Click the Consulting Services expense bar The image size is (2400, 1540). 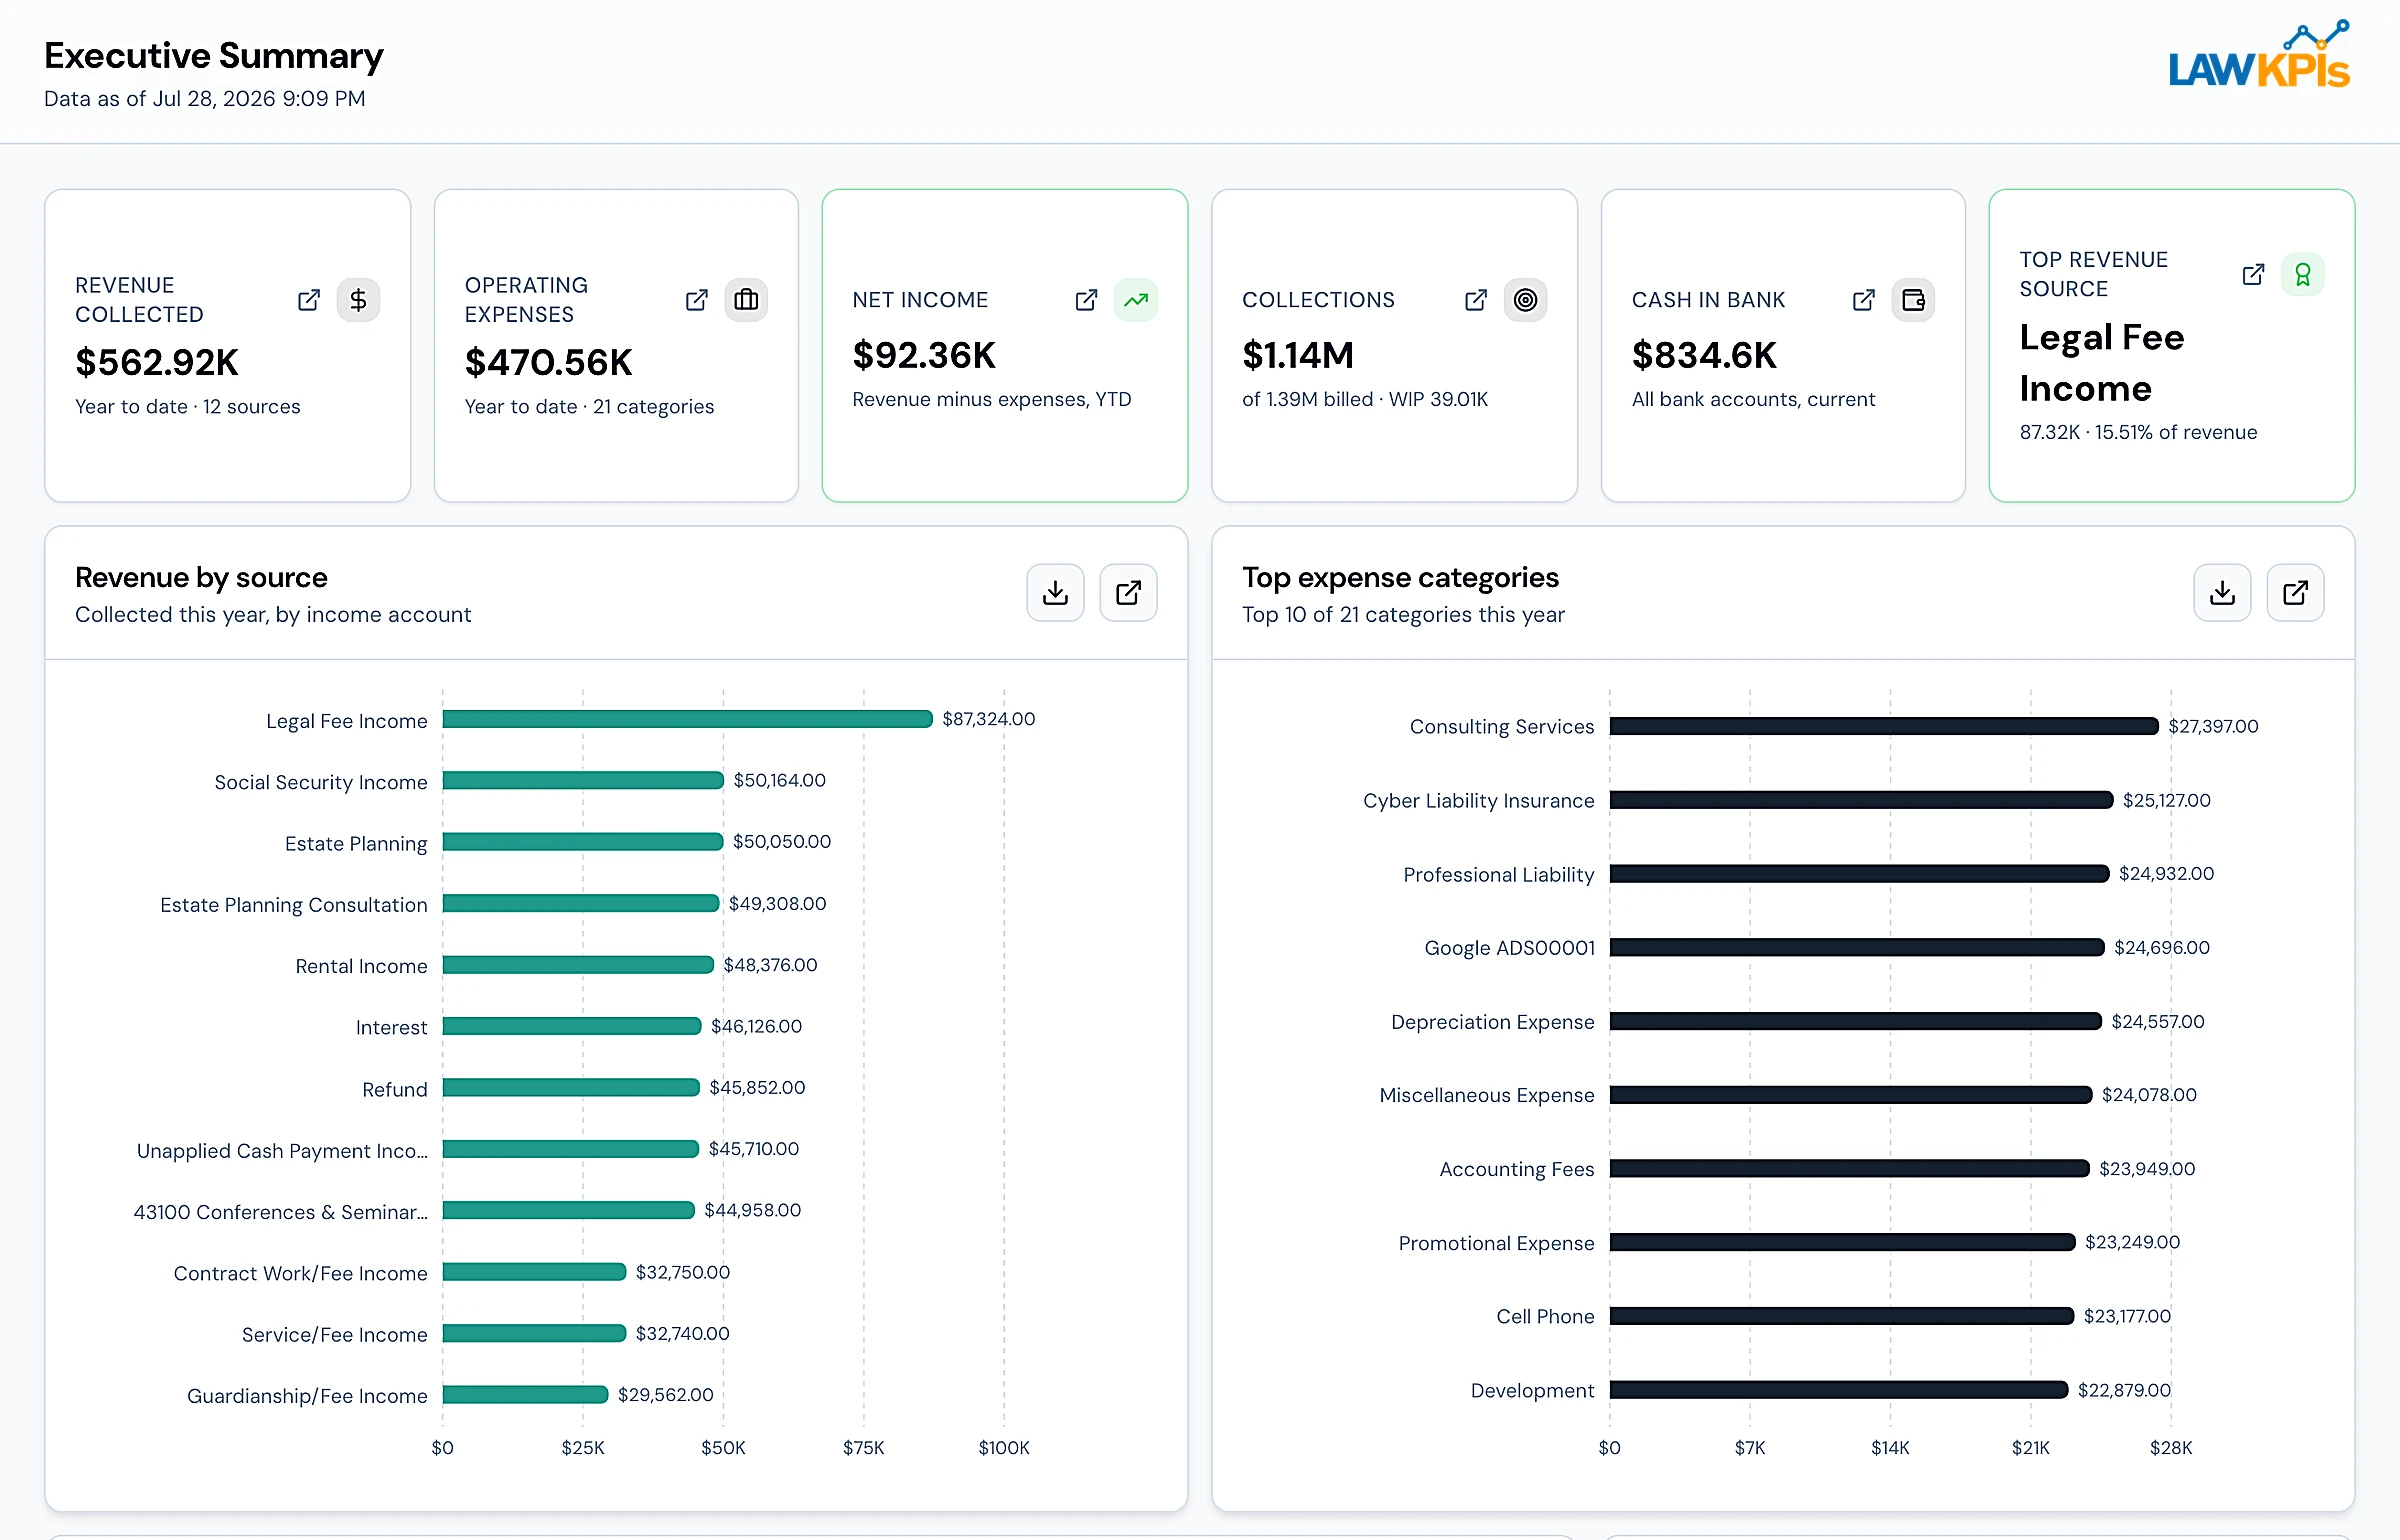[1884, 726]
